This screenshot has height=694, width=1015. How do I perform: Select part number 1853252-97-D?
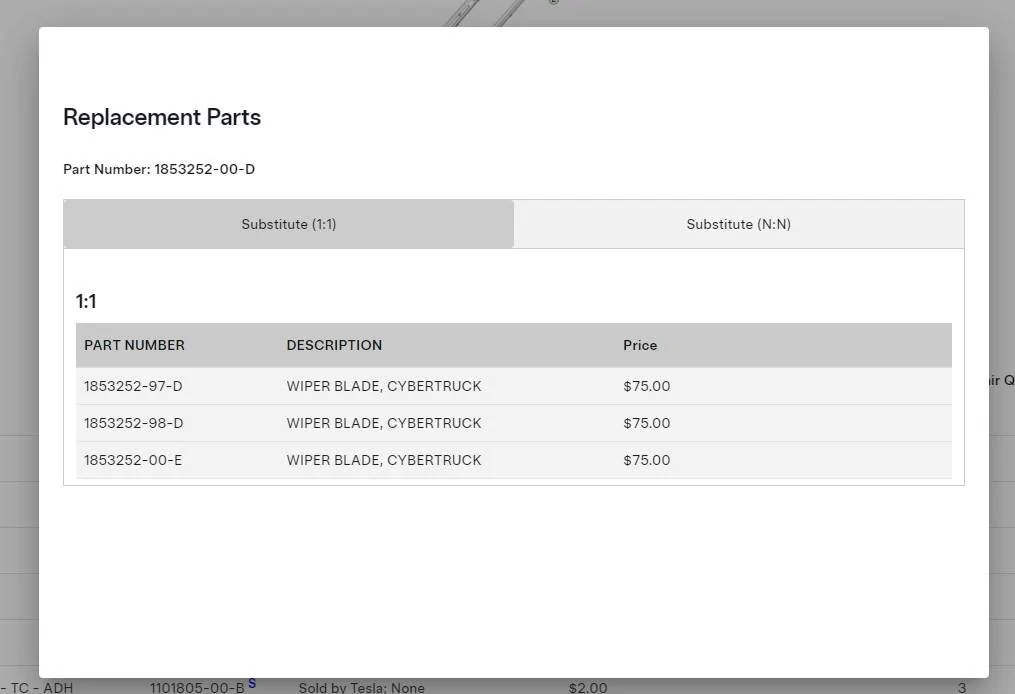pos(133,386)
